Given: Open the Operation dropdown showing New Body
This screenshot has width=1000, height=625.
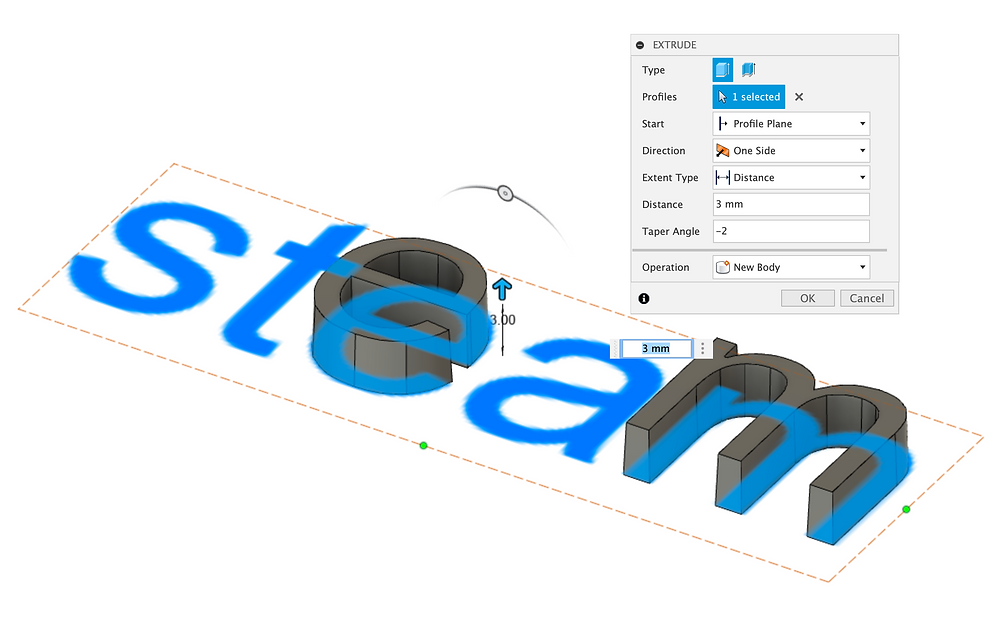Looking at the screenshot, I should (x=791, y=267).
